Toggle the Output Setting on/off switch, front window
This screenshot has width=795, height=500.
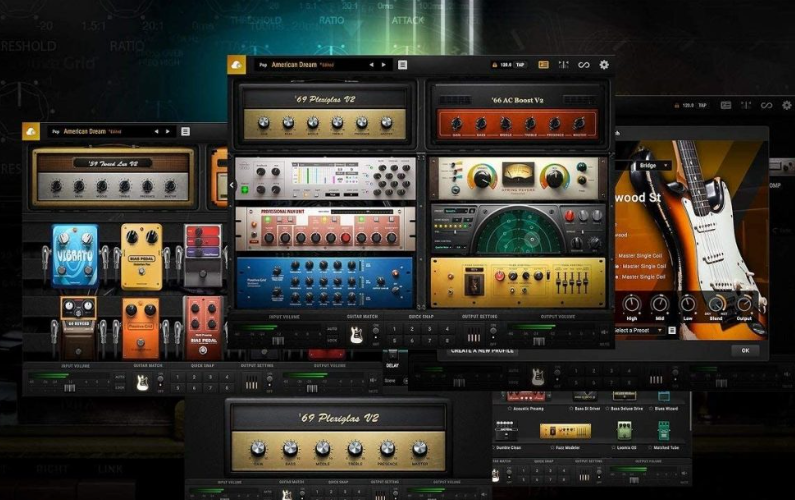(x=493, y=334)
